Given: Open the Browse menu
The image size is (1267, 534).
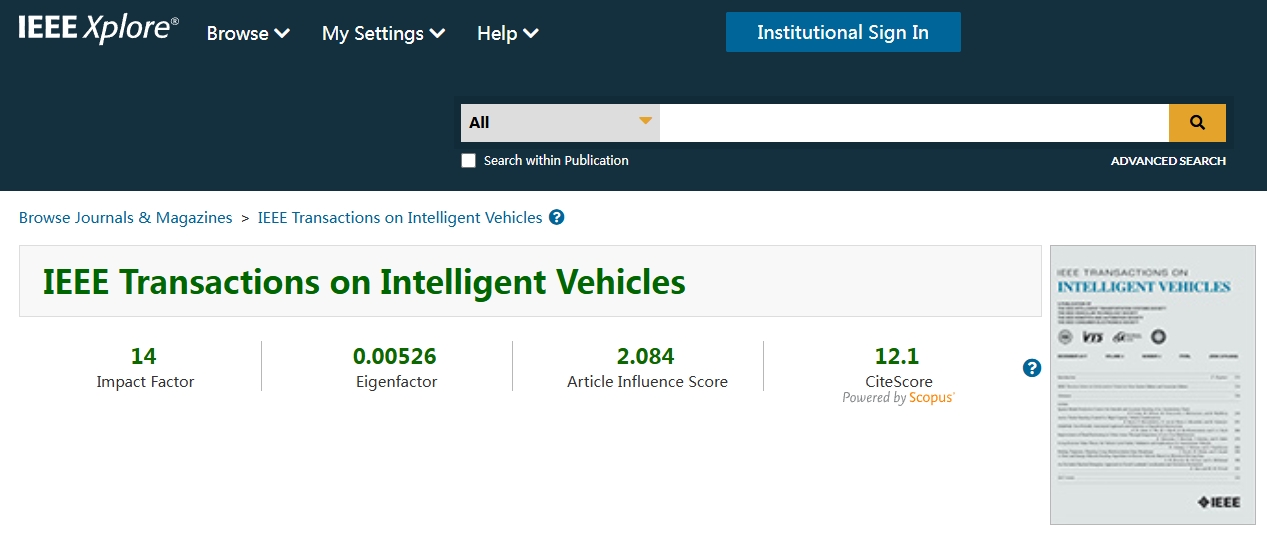Looking at the screenshot, I should coord(248,33).
